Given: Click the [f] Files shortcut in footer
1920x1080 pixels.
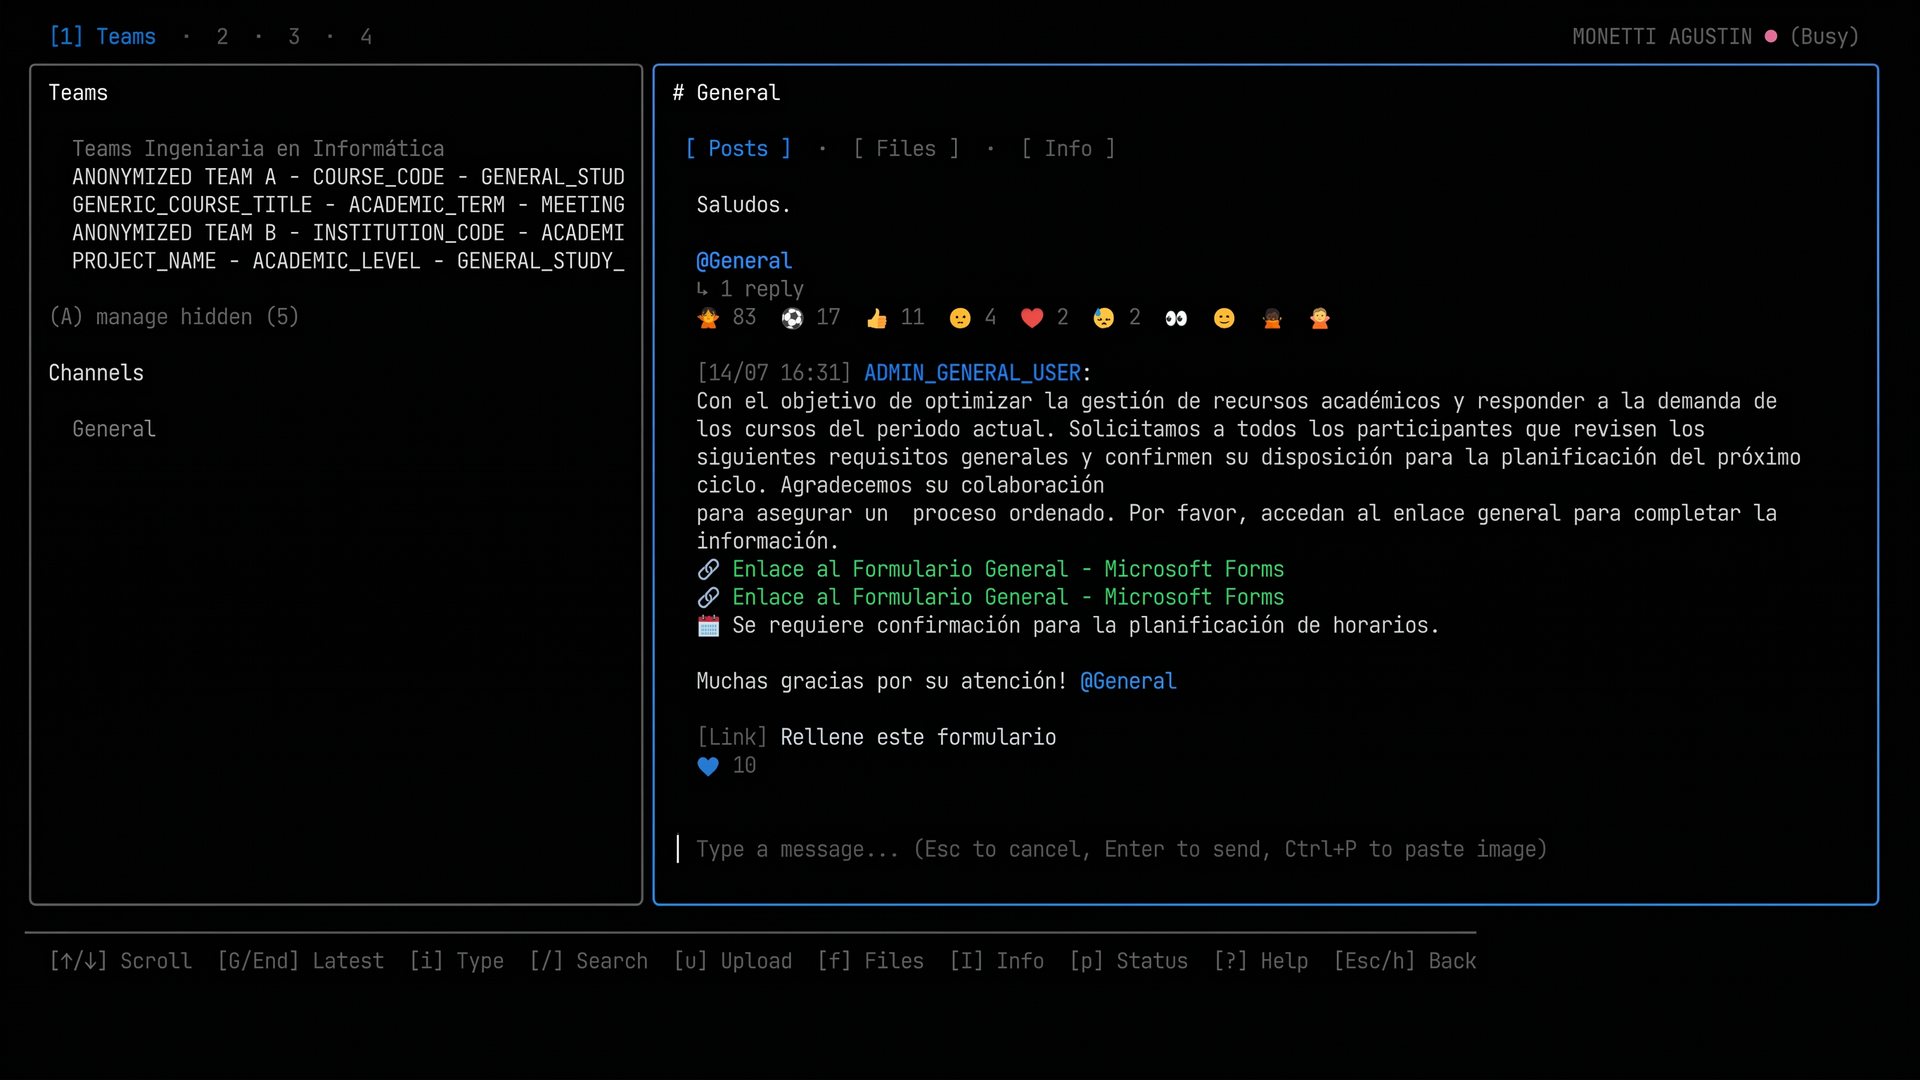Looking at the screenshot, I should (x=870, y=961).
